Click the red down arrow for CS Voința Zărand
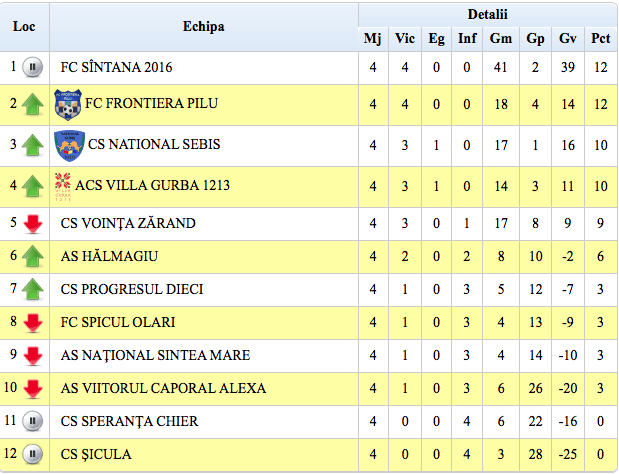This screenshot has width=619, height=474. pos(33,224)
